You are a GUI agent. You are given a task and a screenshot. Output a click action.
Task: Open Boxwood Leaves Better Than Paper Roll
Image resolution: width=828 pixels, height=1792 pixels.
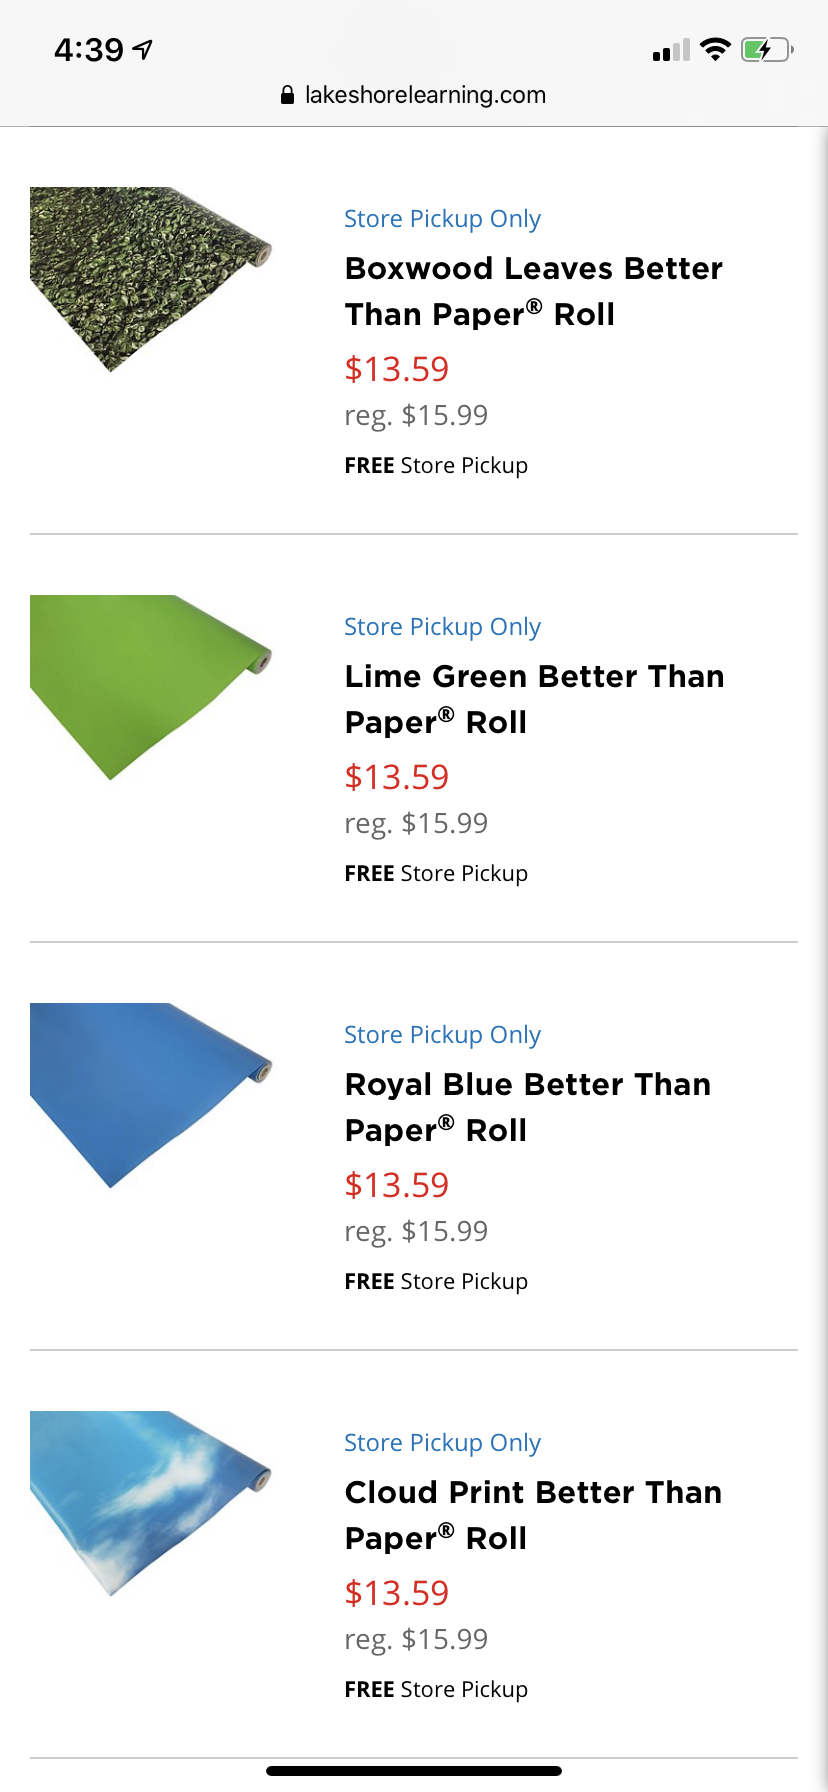[x=533, y=291]
